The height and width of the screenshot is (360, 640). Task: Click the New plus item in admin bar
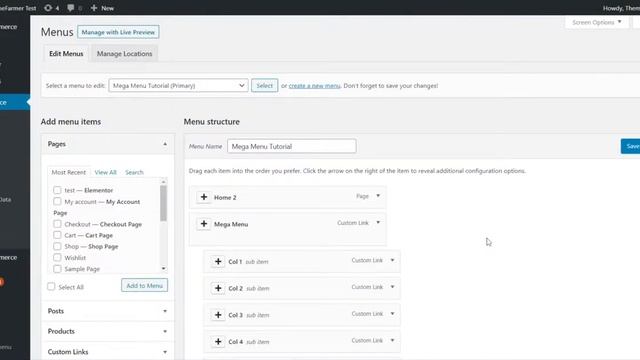[102, 8]
